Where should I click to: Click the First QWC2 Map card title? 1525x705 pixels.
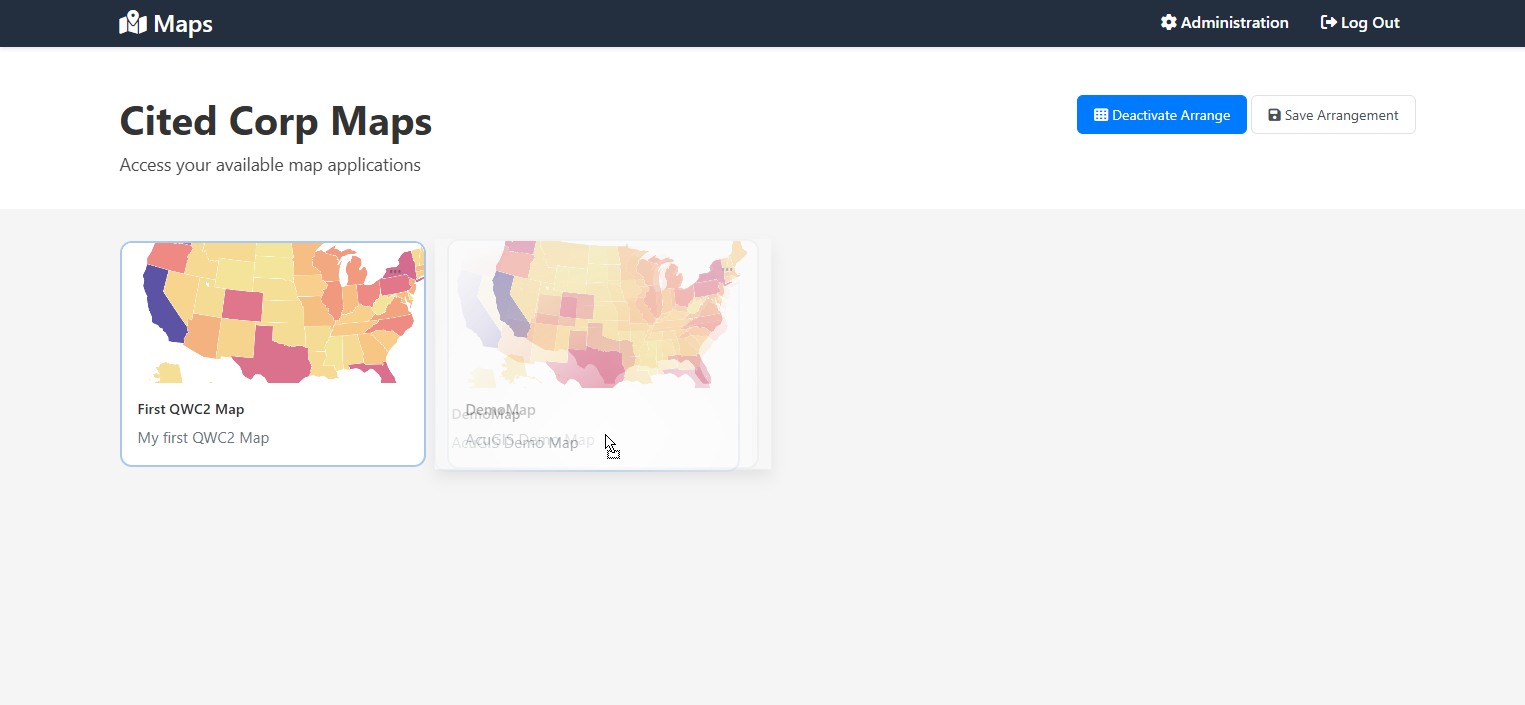pos(191,409)
